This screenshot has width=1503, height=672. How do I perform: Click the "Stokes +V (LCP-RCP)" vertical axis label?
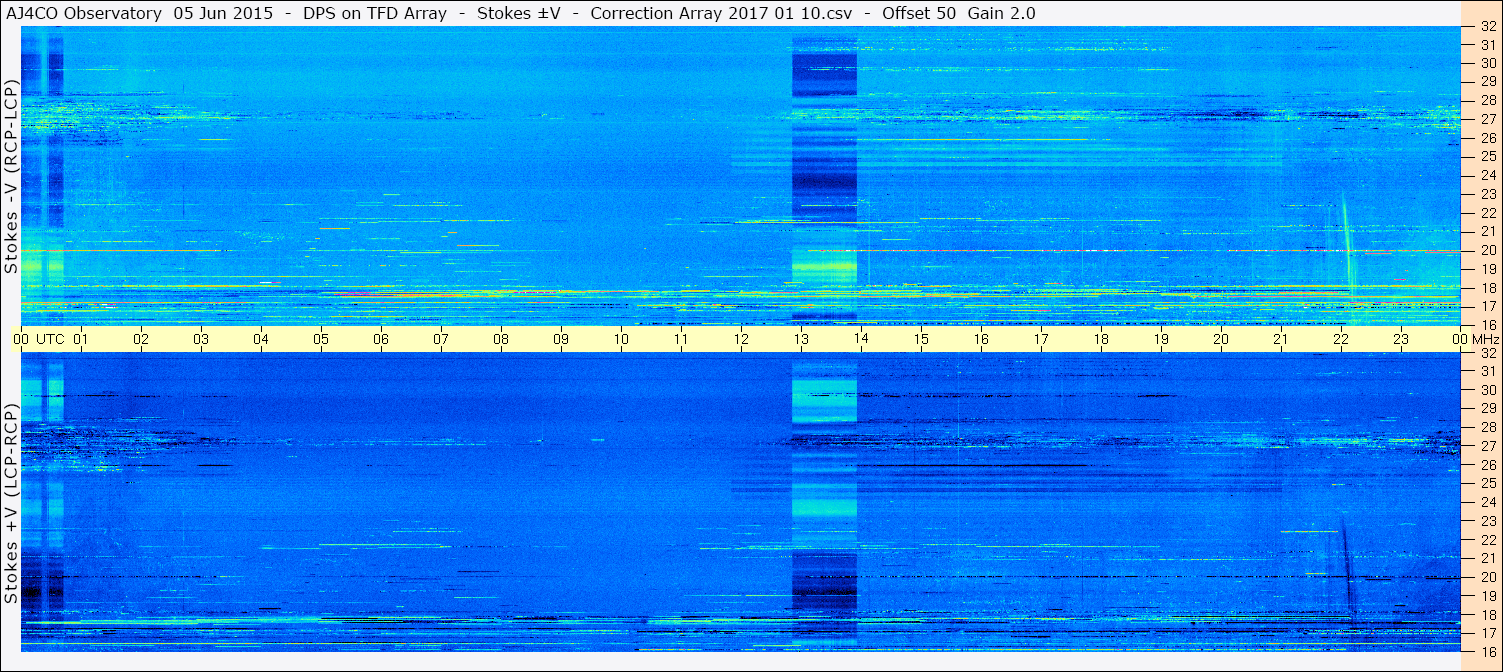pyautogui.click(x=12, y=505)
